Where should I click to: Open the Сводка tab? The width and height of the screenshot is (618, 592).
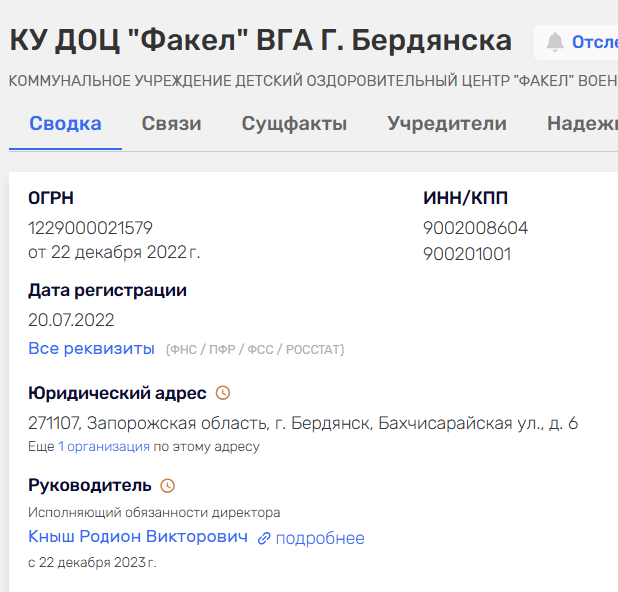[x=65, y=124]
